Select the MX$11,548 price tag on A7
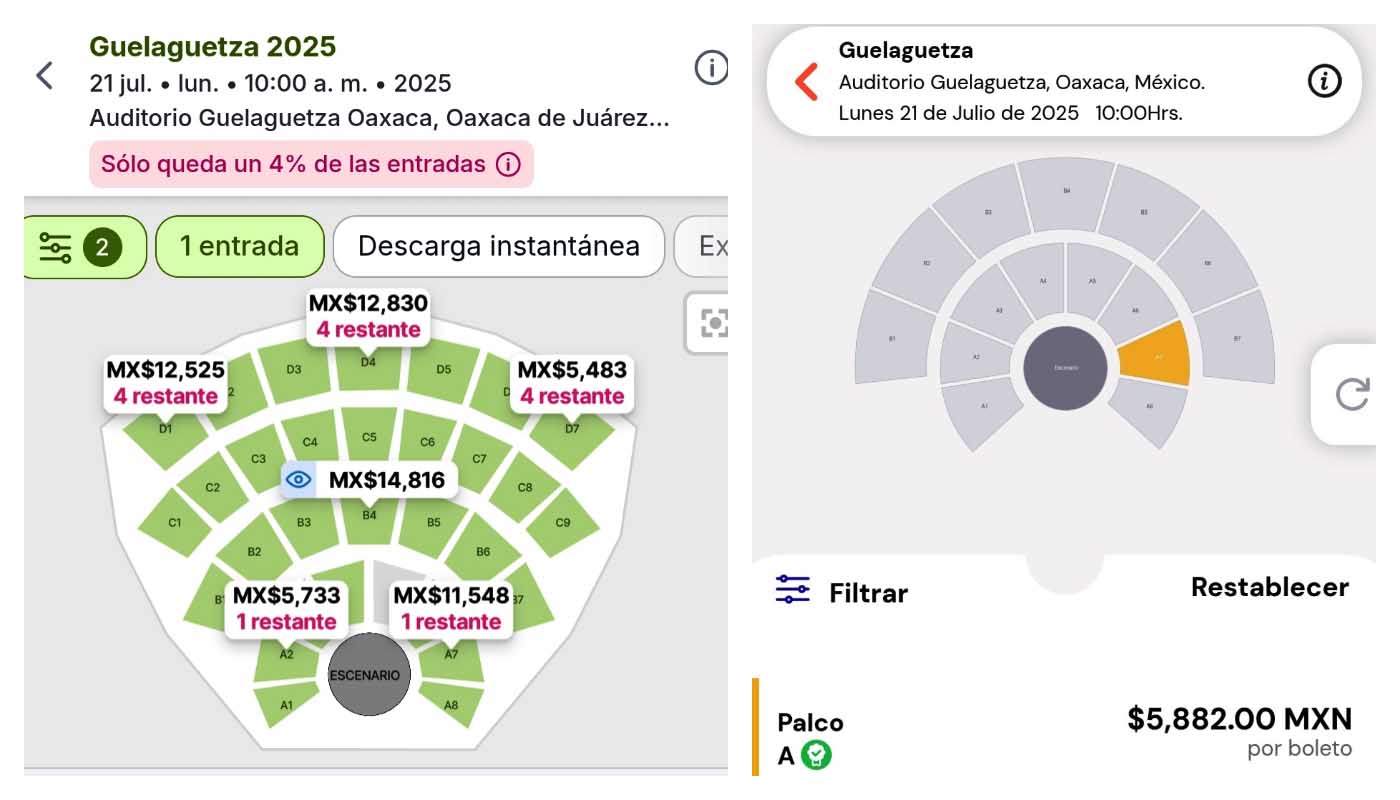This screenshot has height=800, width=1400. pyautogui.click(x=452, y=608)
